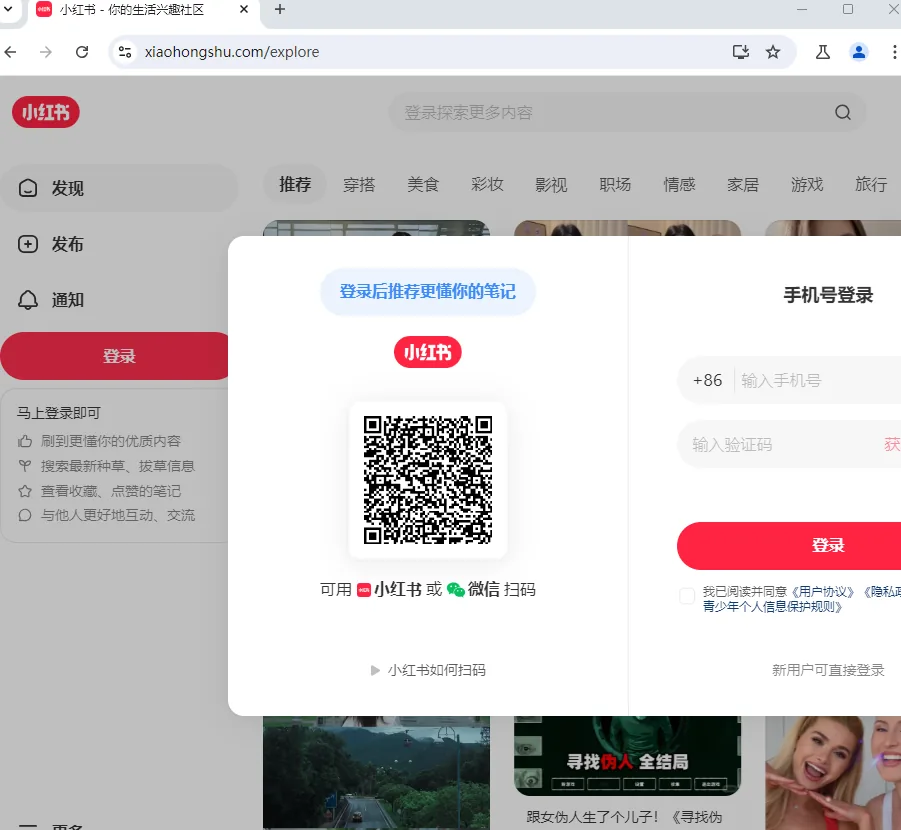Open the Chrome profile avatar
This screenshot has width=901, height=830.
tap(858, 52)
